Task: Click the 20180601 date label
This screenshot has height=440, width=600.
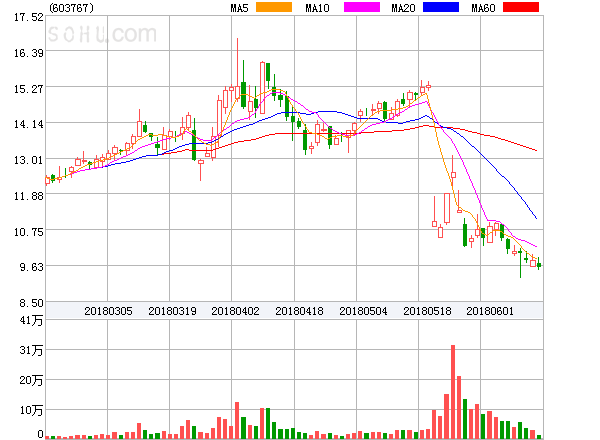Action: (x=490, y=311)
